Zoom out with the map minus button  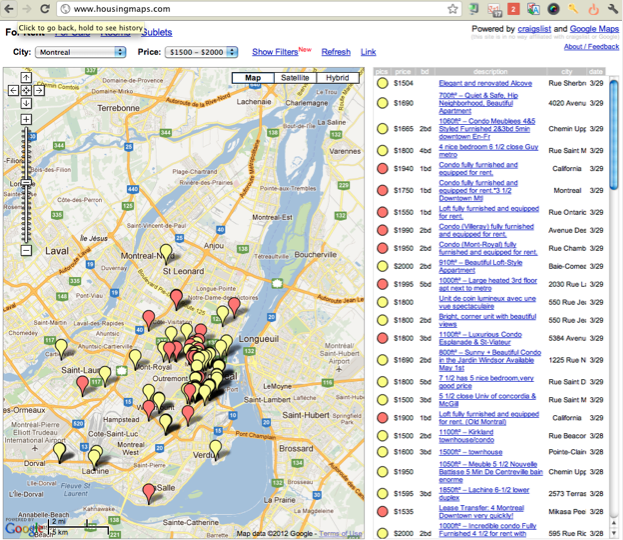coord(26,250)
